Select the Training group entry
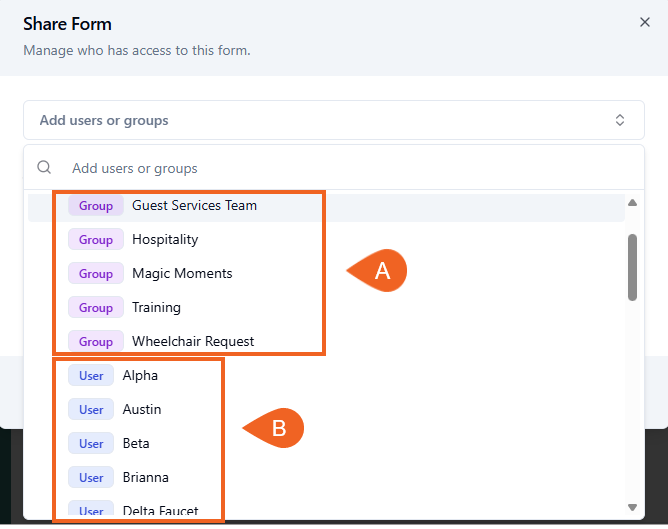Image resolution: width=668 pixels, height=529 pixels. pos(156,308)
